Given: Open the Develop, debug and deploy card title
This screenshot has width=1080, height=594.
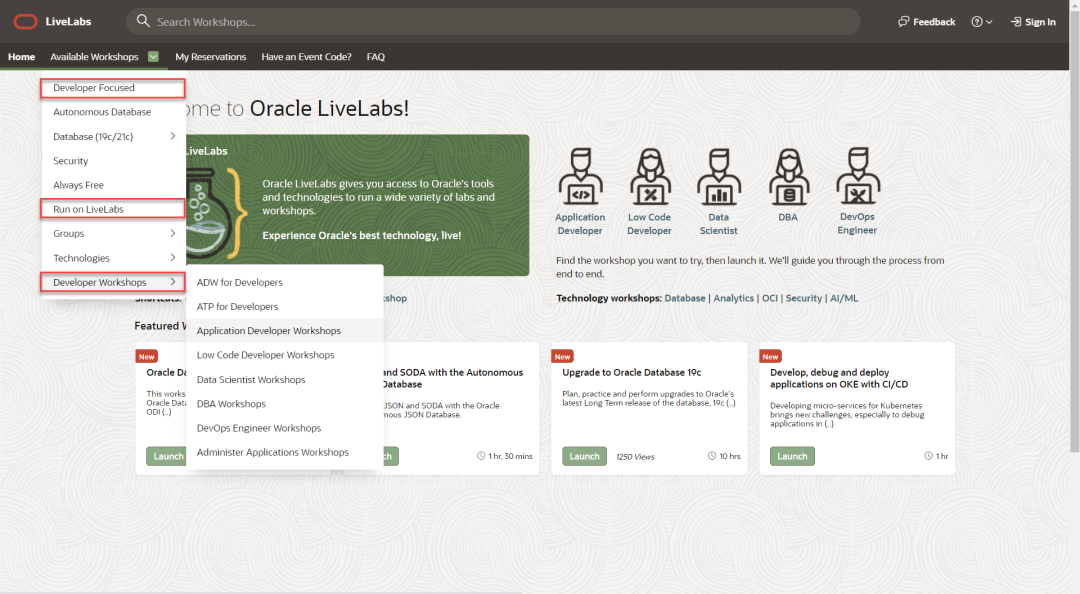Looking at the screenshot, I should tap(839, 378).
